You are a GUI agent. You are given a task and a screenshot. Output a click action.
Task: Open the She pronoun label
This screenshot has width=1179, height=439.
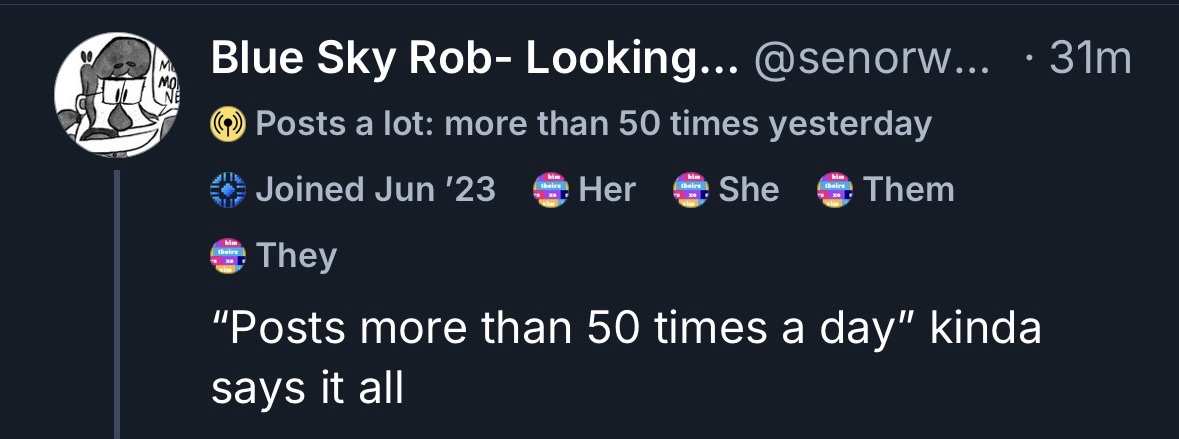(x=748, y=189)
